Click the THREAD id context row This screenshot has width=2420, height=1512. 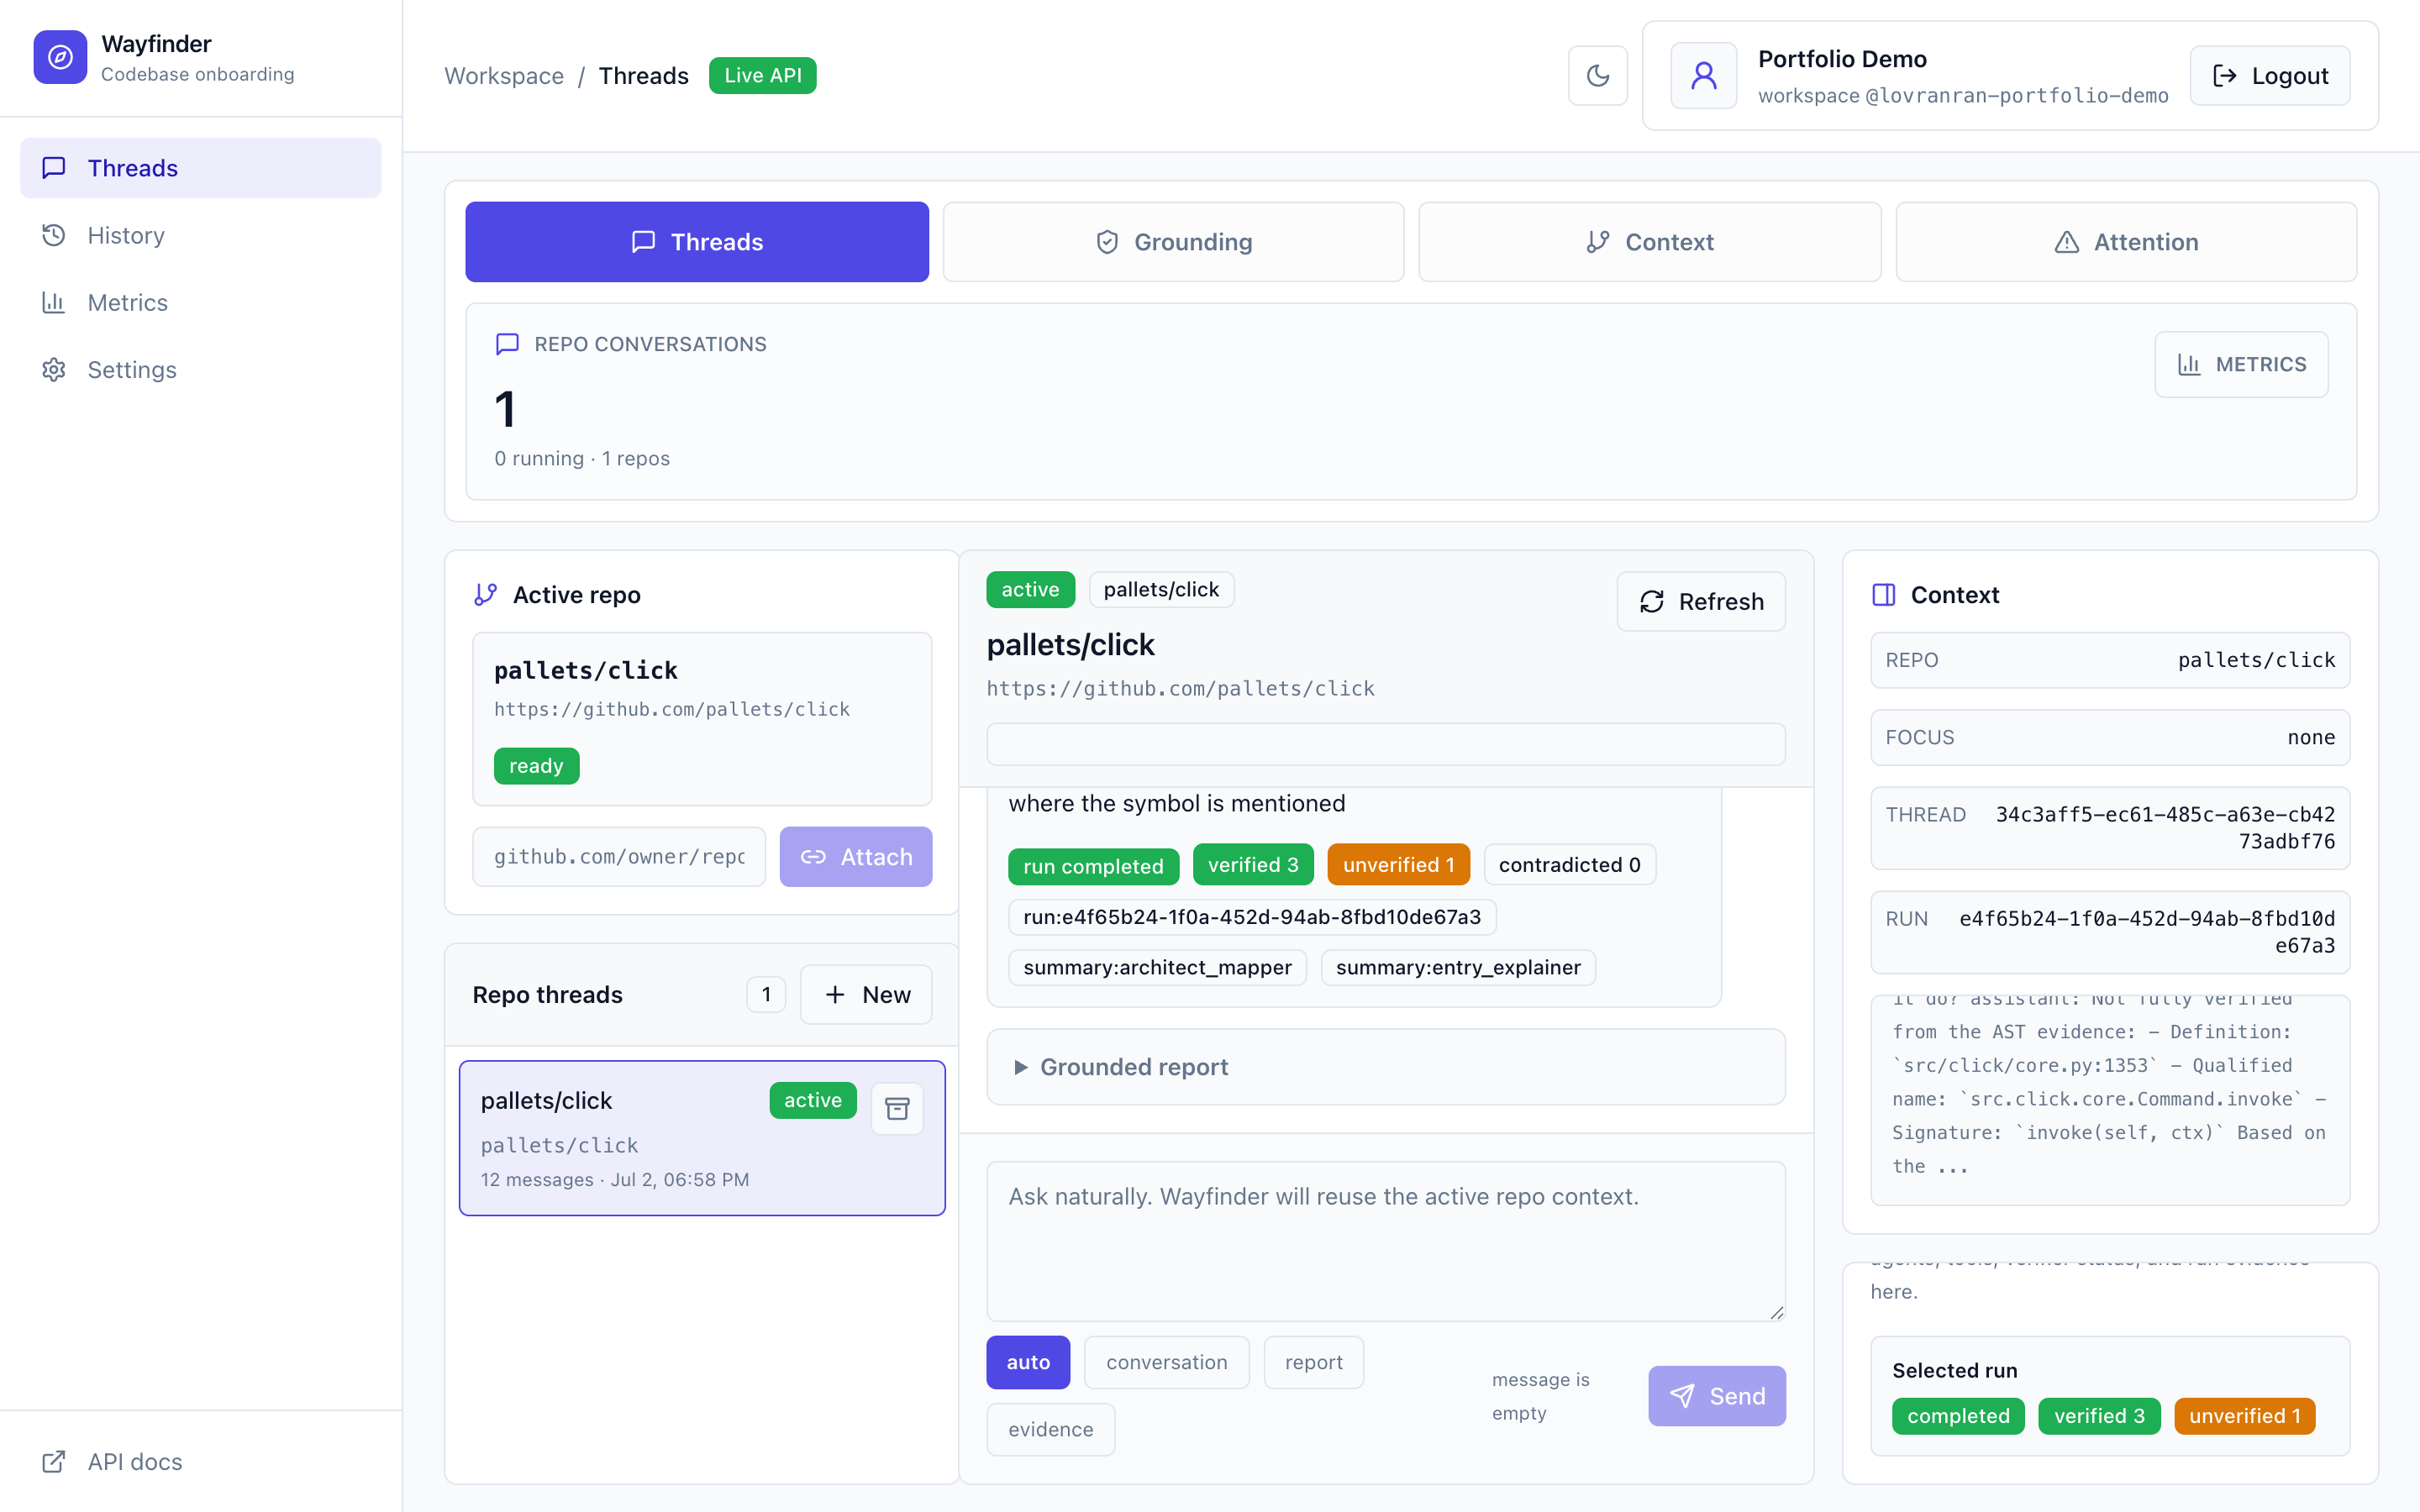2110,828
